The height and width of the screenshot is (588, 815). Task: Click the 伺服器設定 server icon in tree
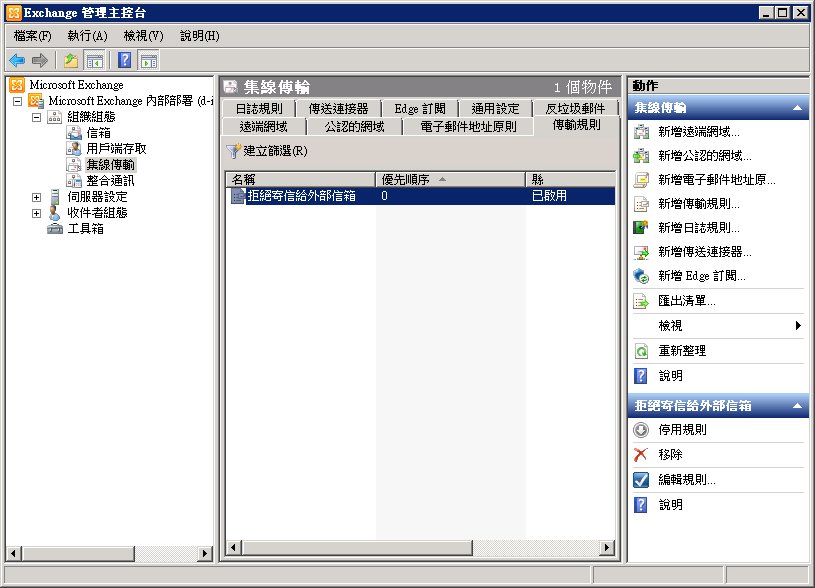tap(55, 197)
